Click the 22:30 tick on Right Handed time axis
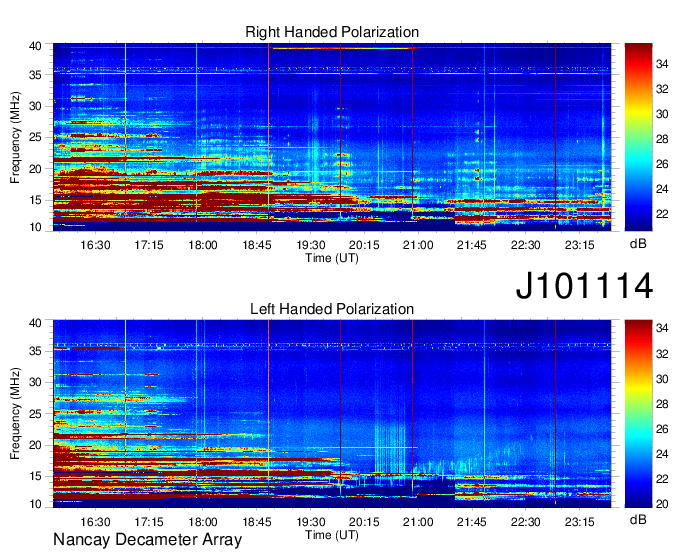The width and height of the screenshot is (680, 552). click(525, 245)
